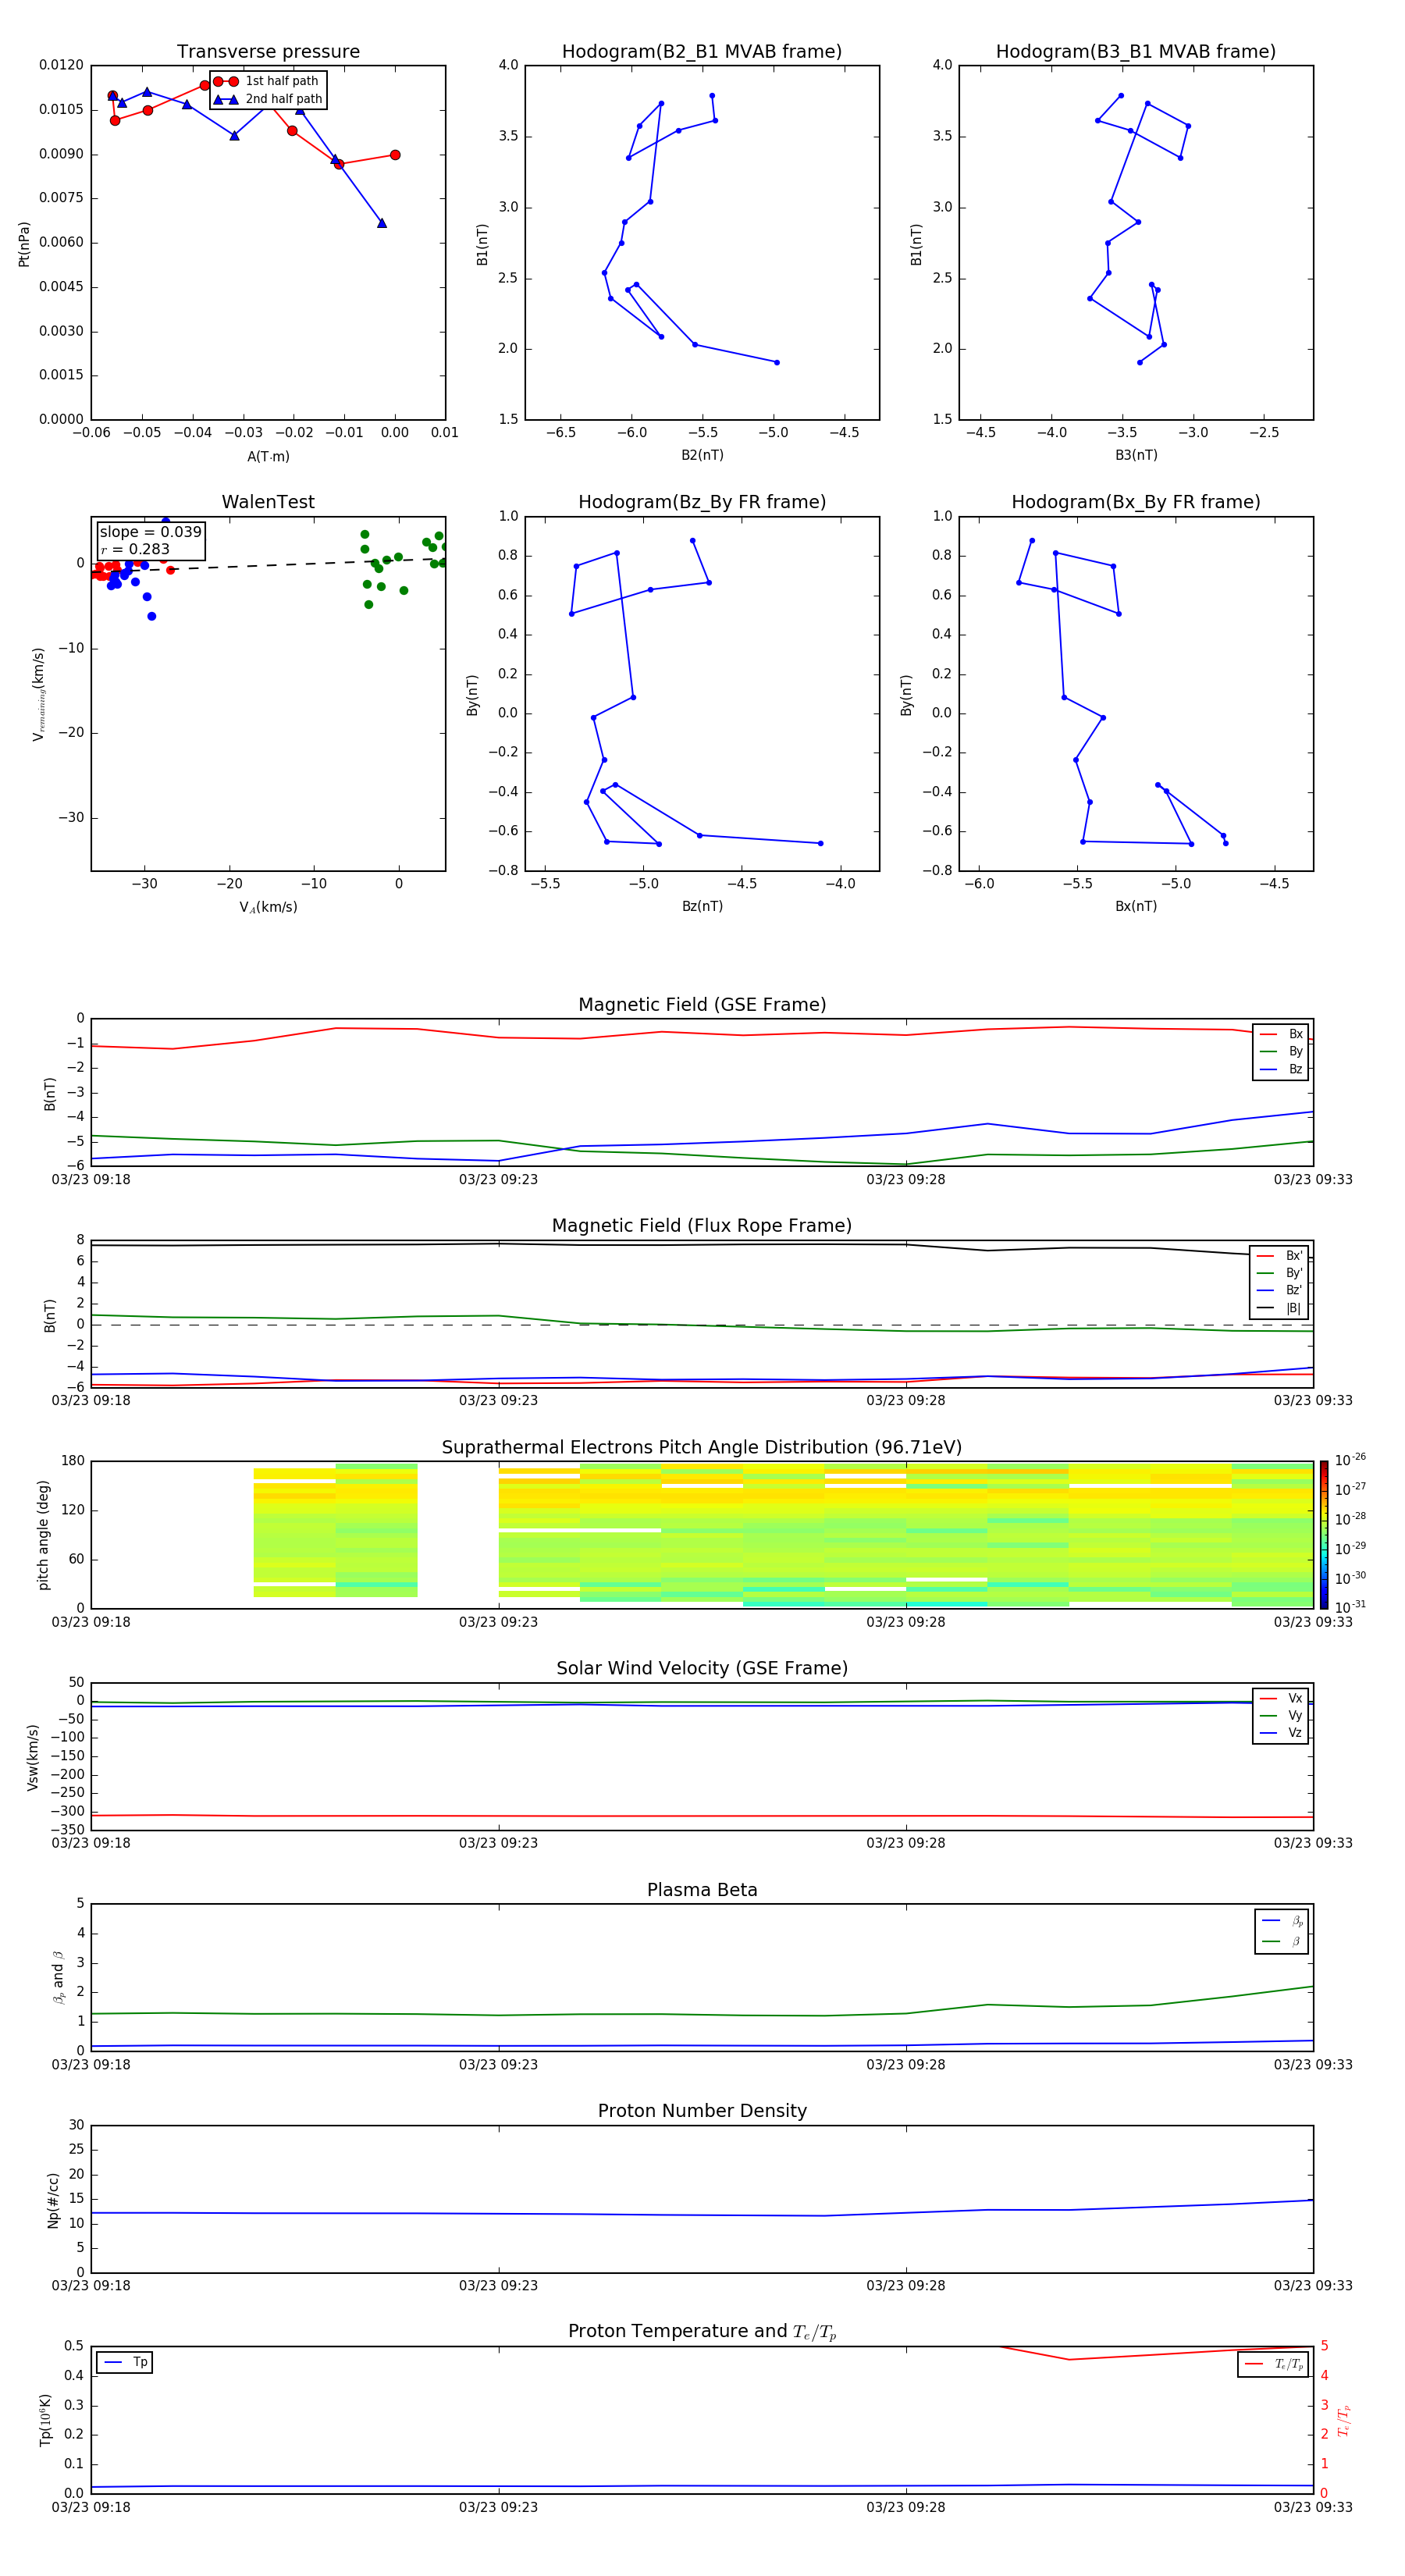
Task: Click the Bz' entry in Flux Rope legend
Action: click(x=1279, y=1291)
